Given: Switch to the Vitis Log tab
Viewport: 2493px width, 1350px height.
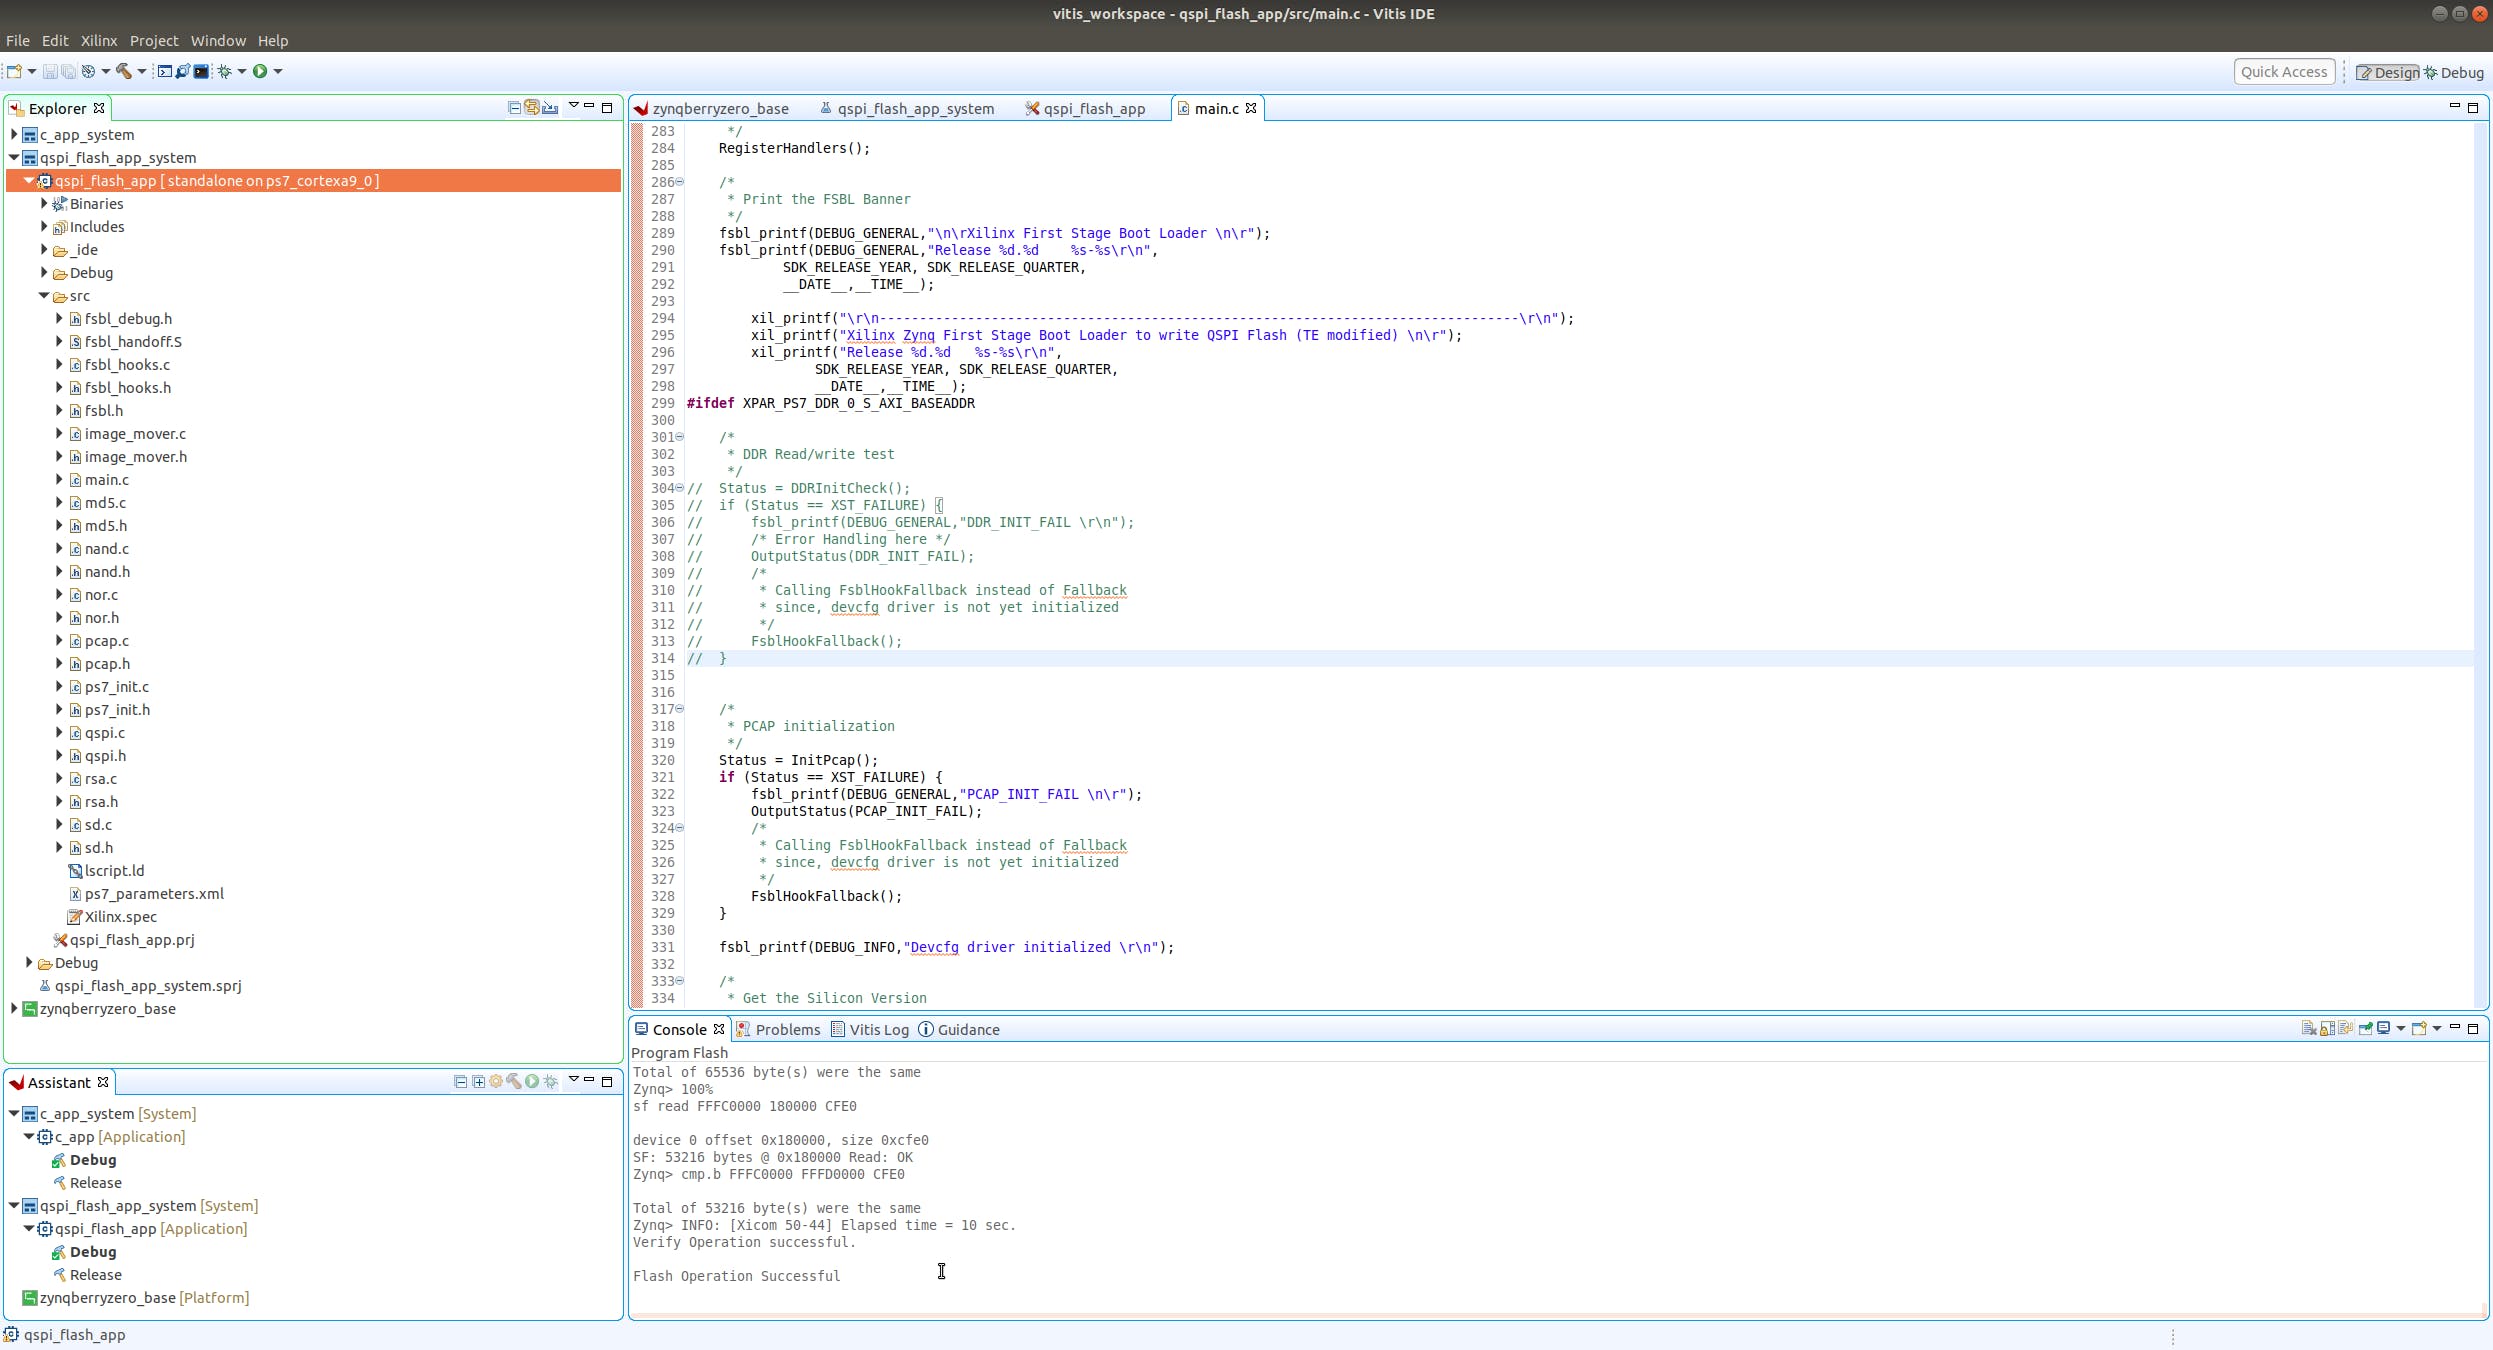Looking at the screenshot, I should tap(870, 1030).
